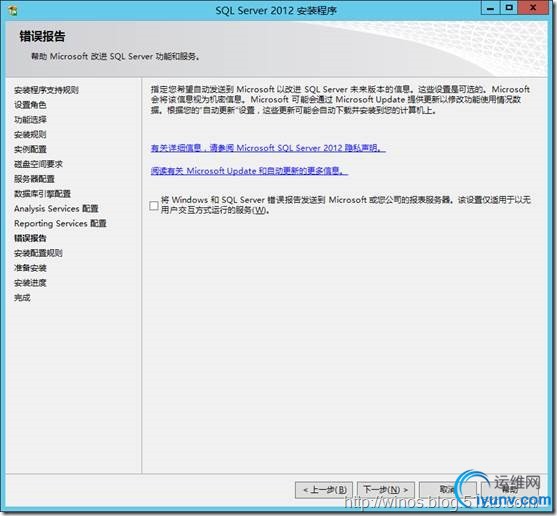The image size is (557, 516).
Task: Click the description paragraph about Microsoft improvement data
Action: click(x=340, y=100)
